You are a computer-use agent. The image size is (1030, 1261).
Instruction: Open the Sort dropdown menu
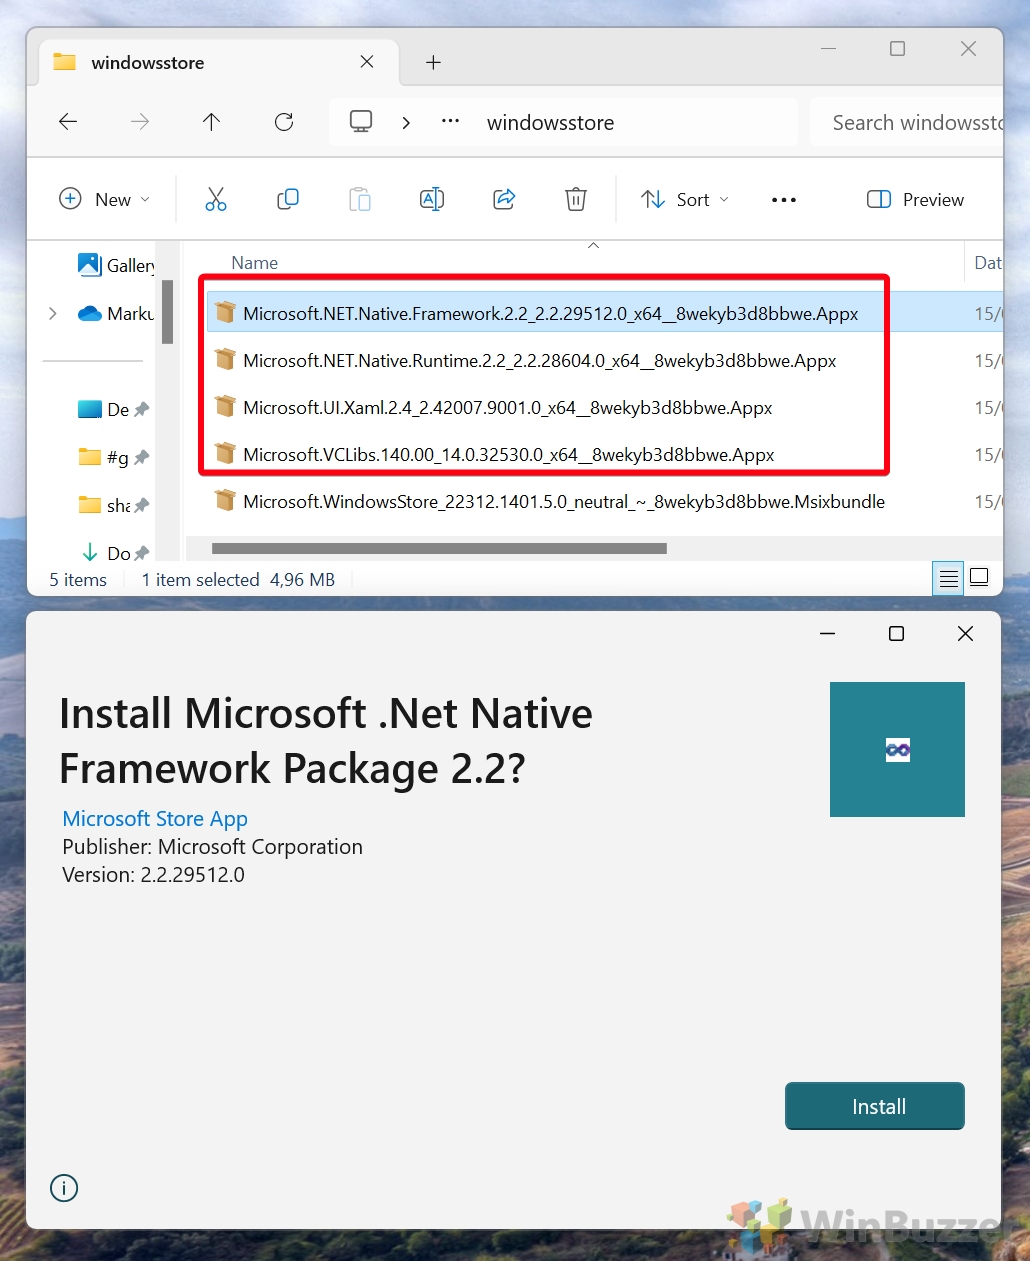click(x=685, y=199)
